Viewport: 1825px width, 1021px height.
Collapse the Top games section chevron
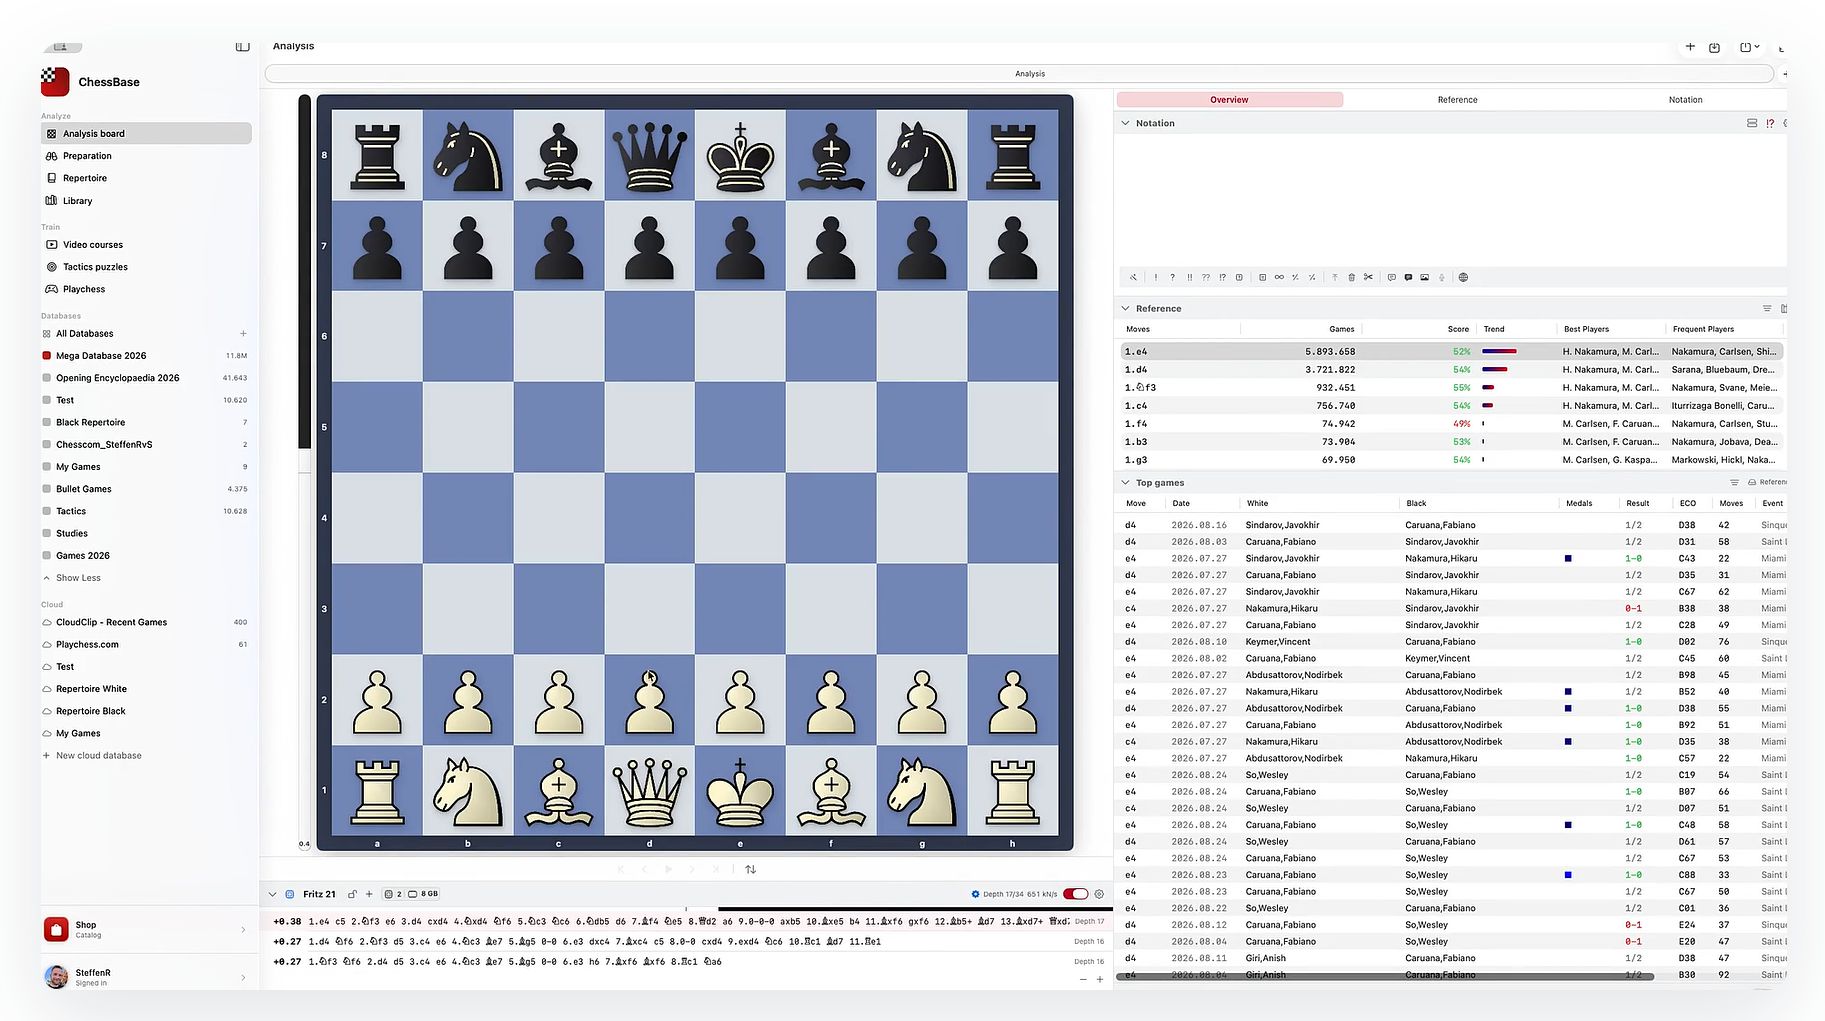pyautogui.click(x=1126, y=482)
